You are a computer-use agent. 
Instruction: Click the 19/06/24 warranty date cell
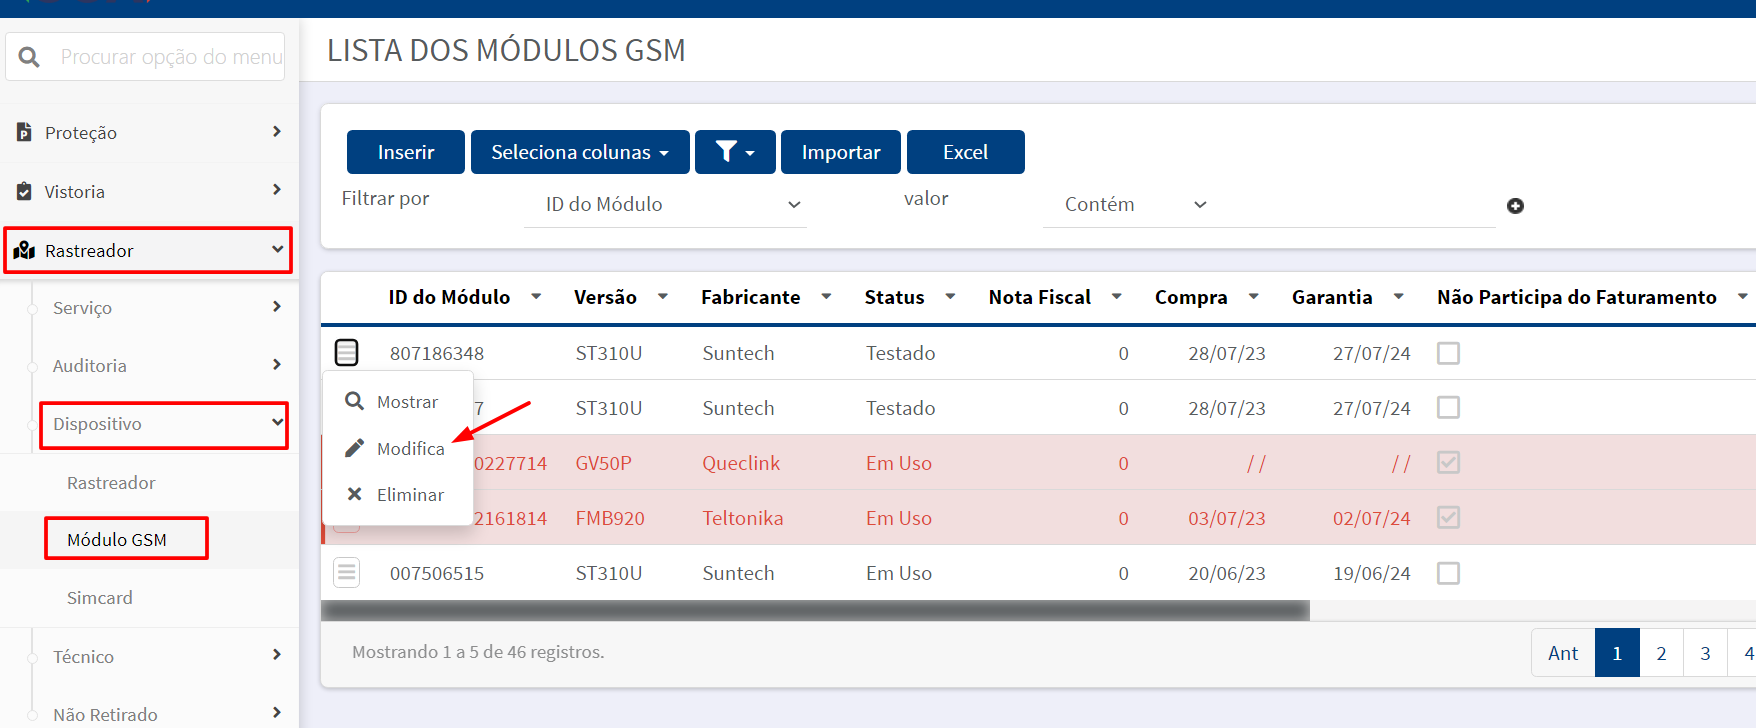click(x=1372, y=573)
